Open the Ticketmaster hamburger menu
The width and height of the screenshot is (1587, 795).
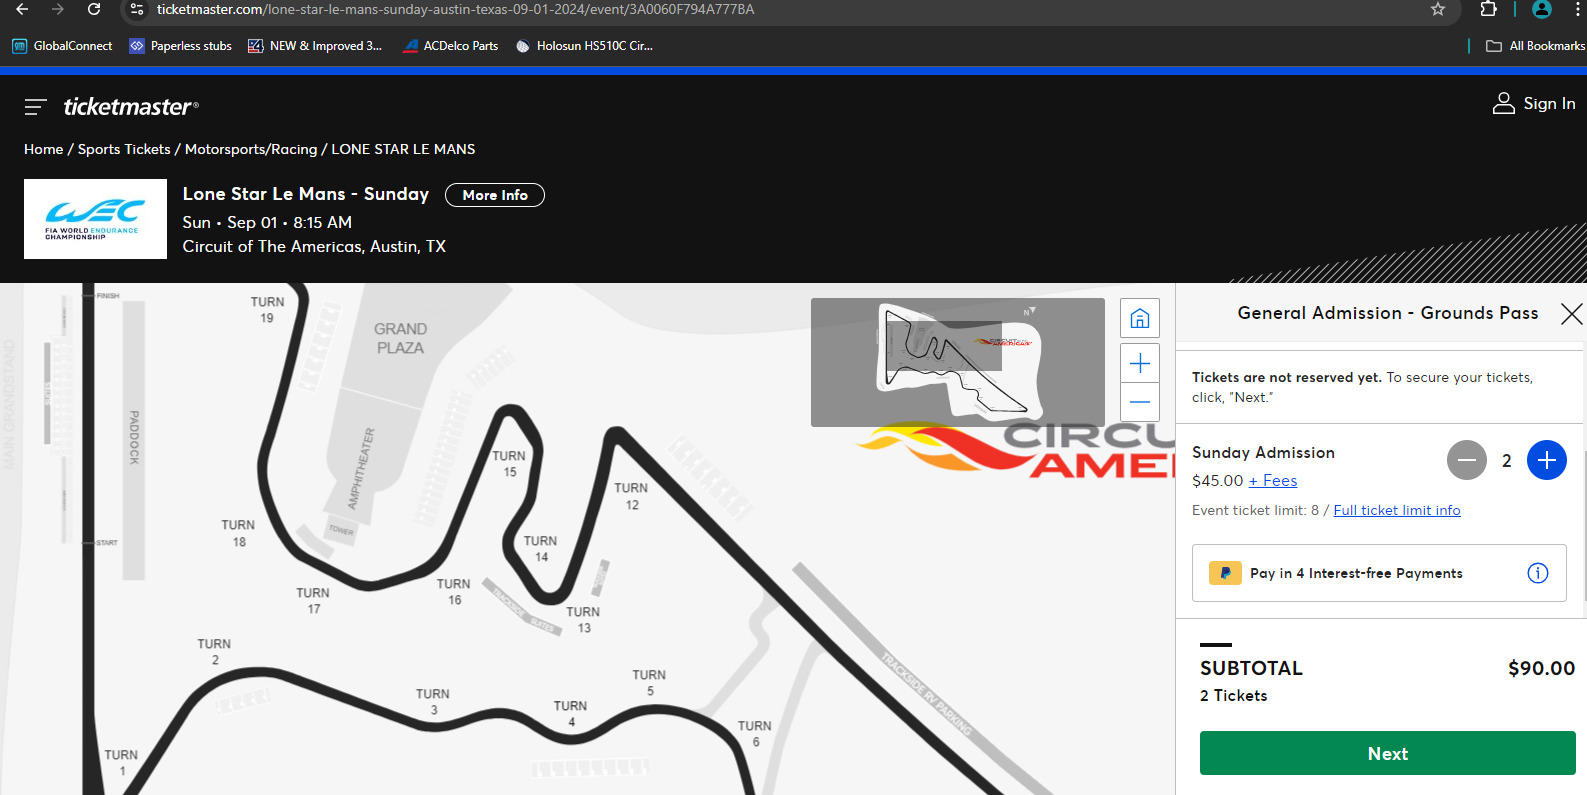(x=36, y=106)
